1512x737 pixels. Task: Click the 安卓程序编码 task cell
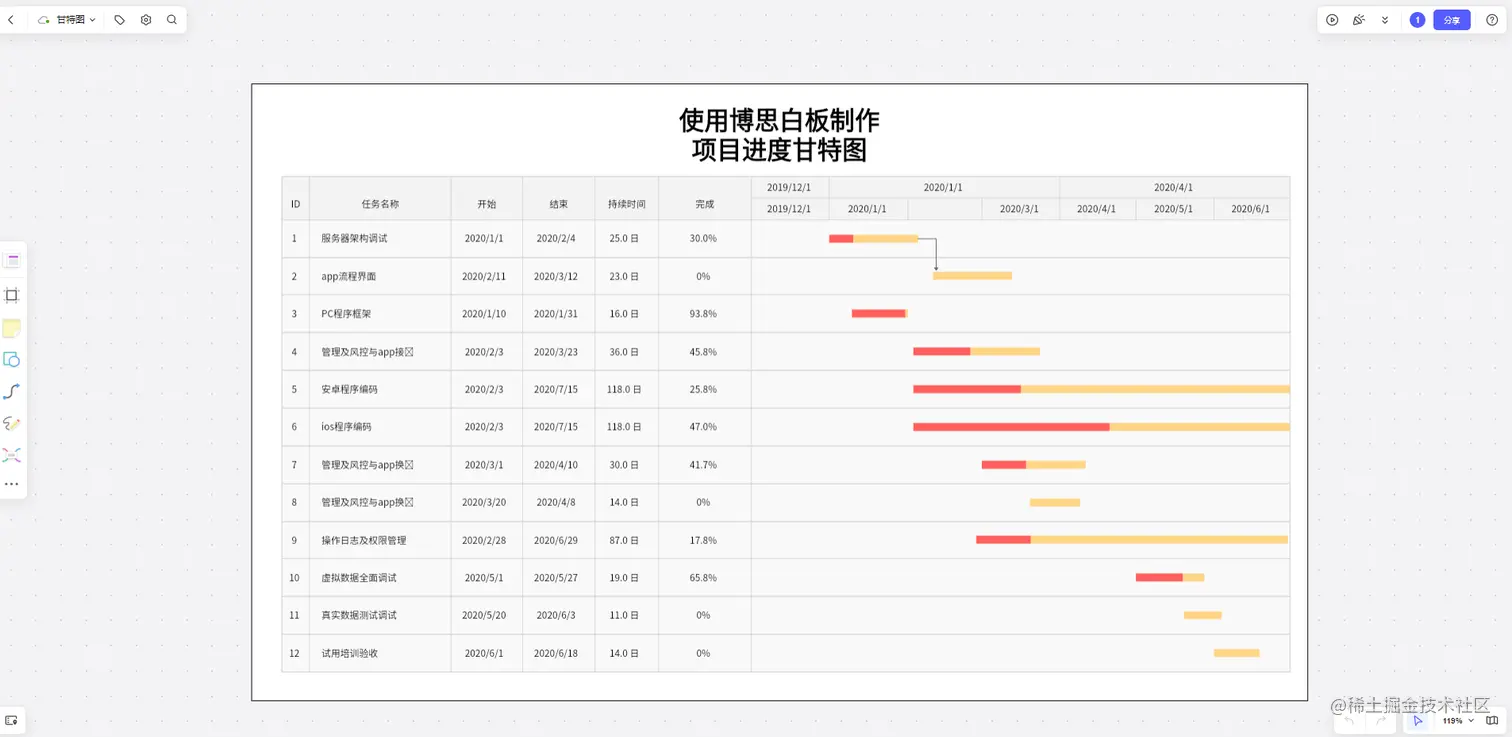click(380, 389)
